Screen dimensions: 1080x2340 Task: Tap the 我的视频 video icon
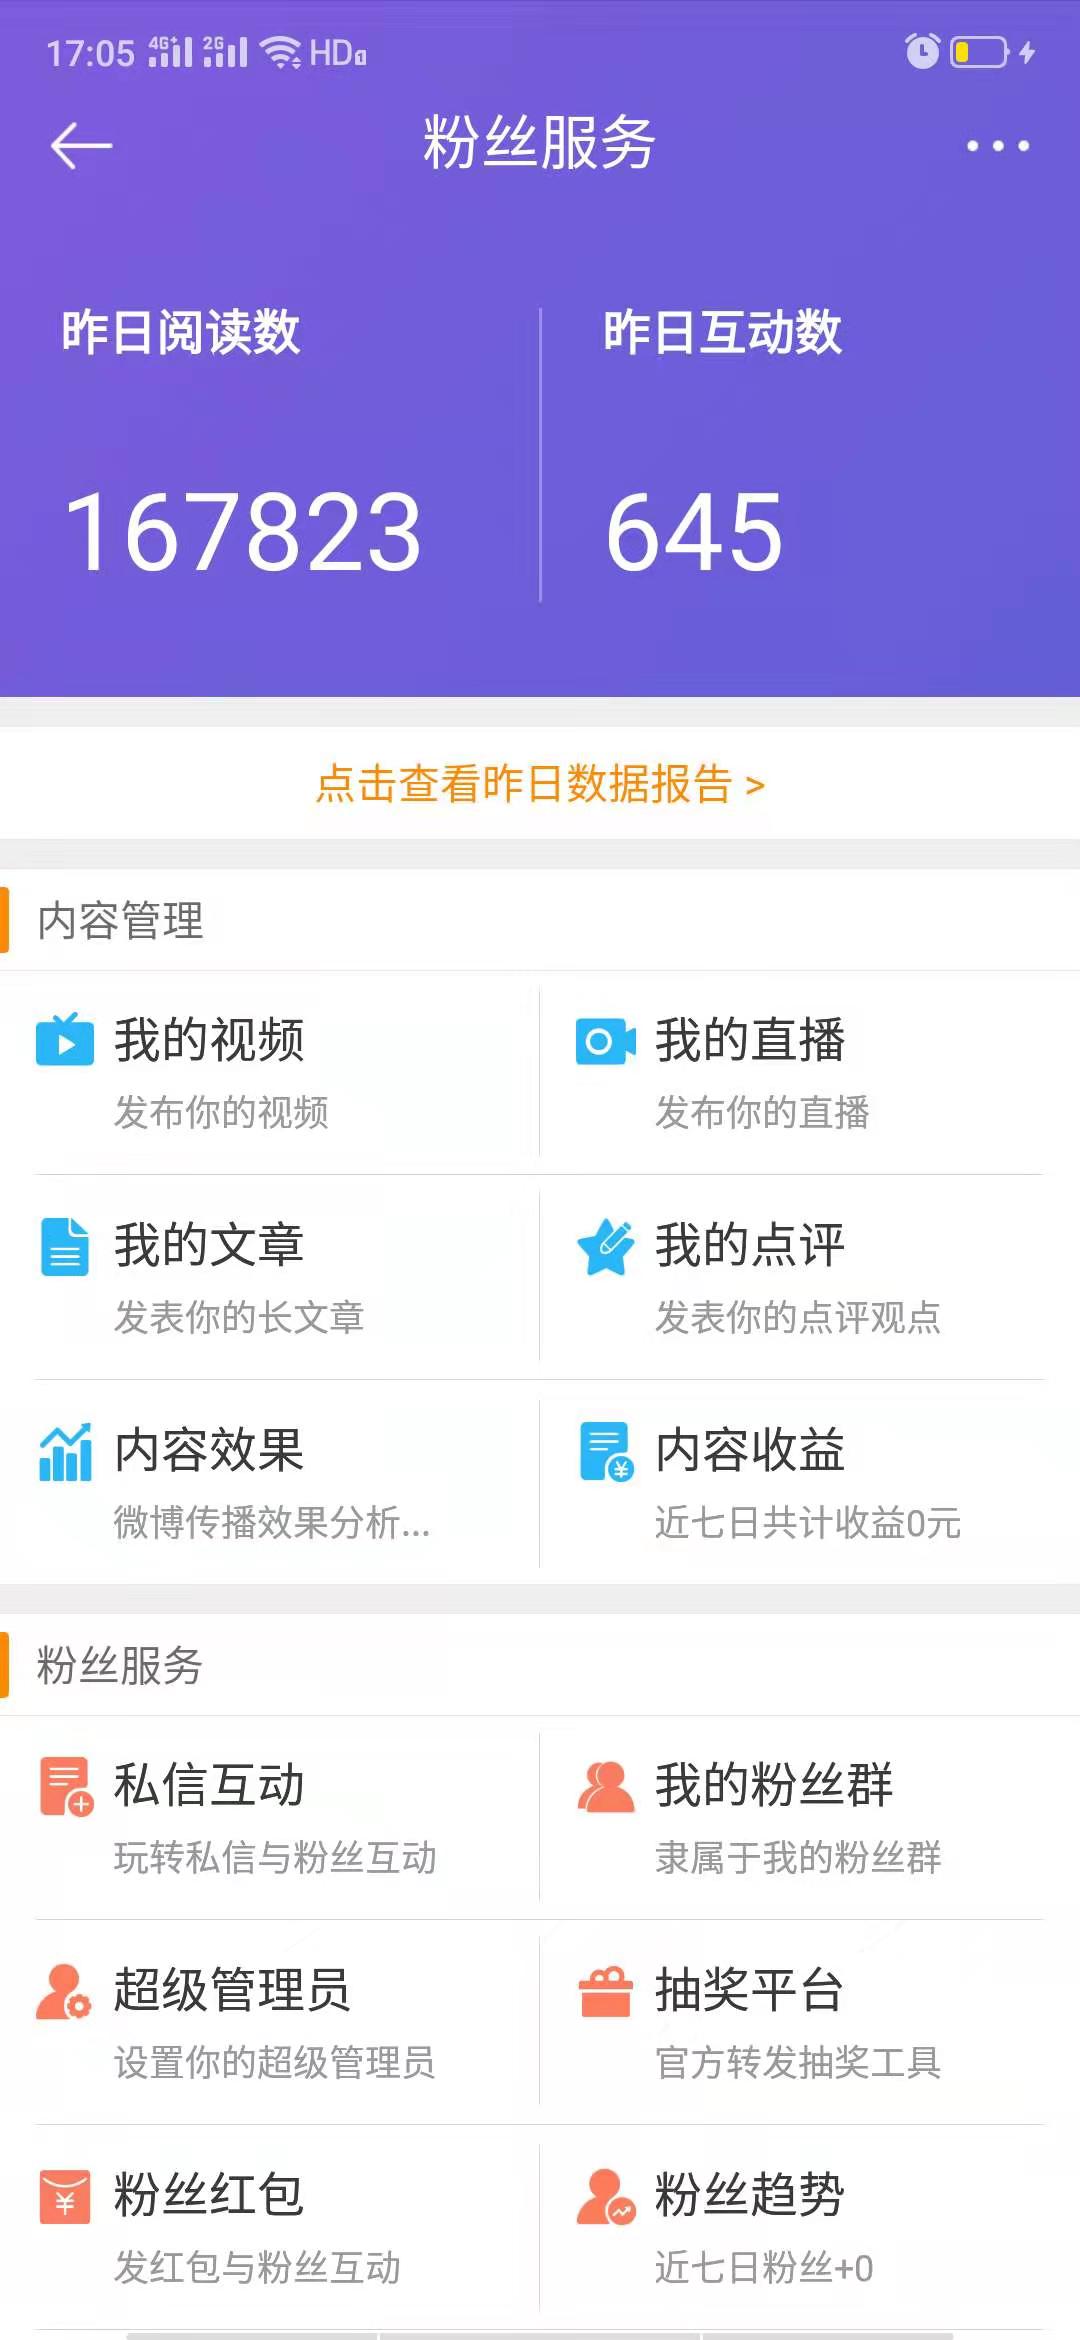65,1041
